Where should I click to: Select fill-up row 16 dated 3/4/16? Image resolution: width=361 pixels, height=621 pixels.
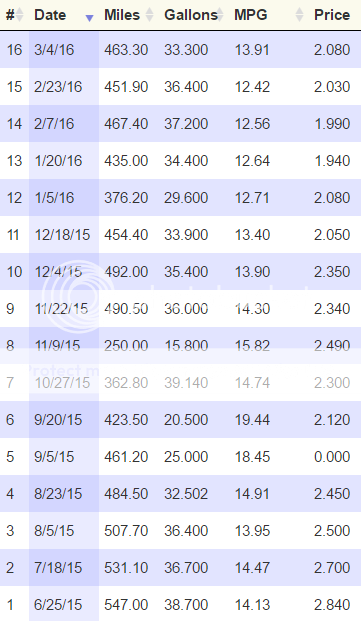click(x=180, y=50)
